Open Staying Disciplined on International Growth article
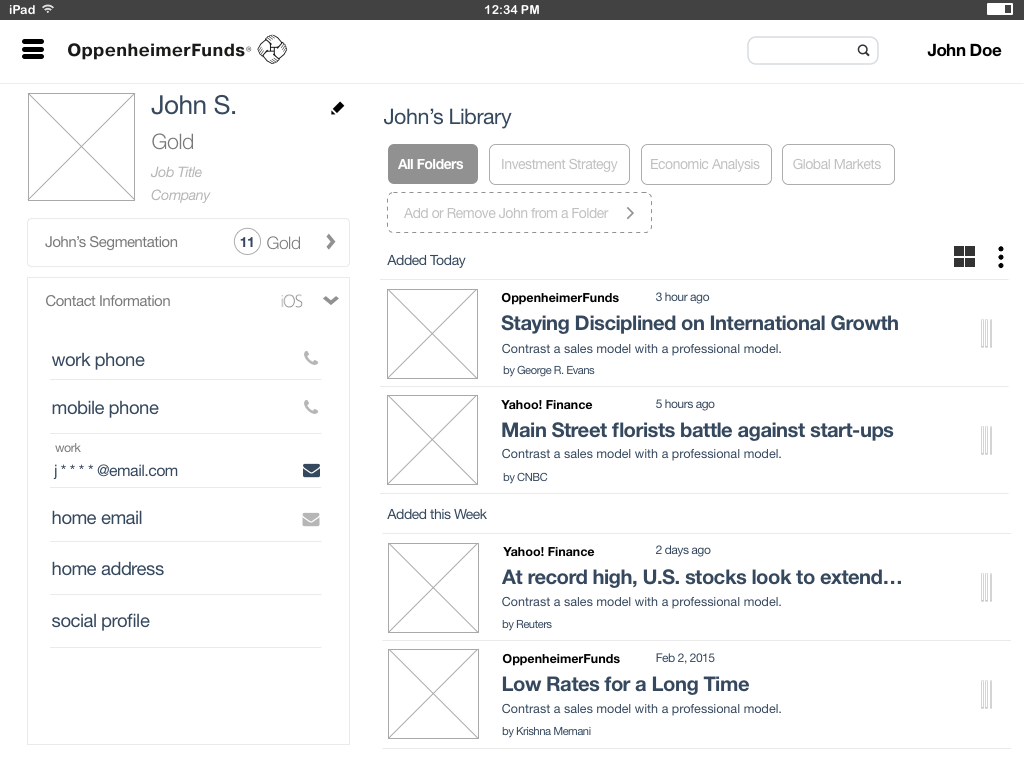This screenshot has width=1024, height=767. point(699,323)
